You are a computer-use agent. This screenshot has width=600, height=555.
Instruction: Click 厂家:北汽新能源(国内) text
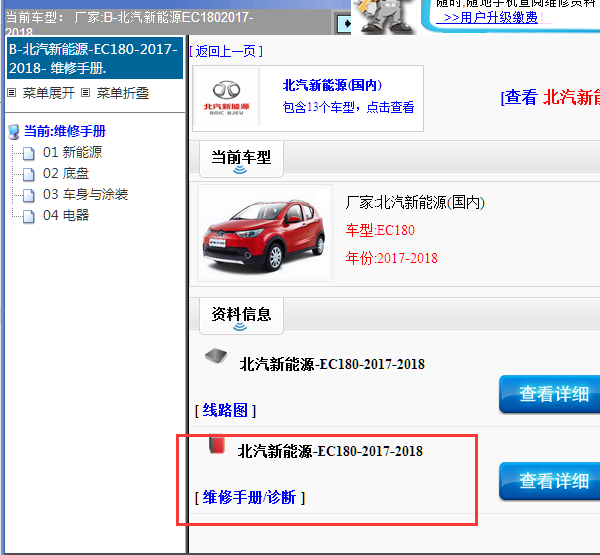coord(415,202)
